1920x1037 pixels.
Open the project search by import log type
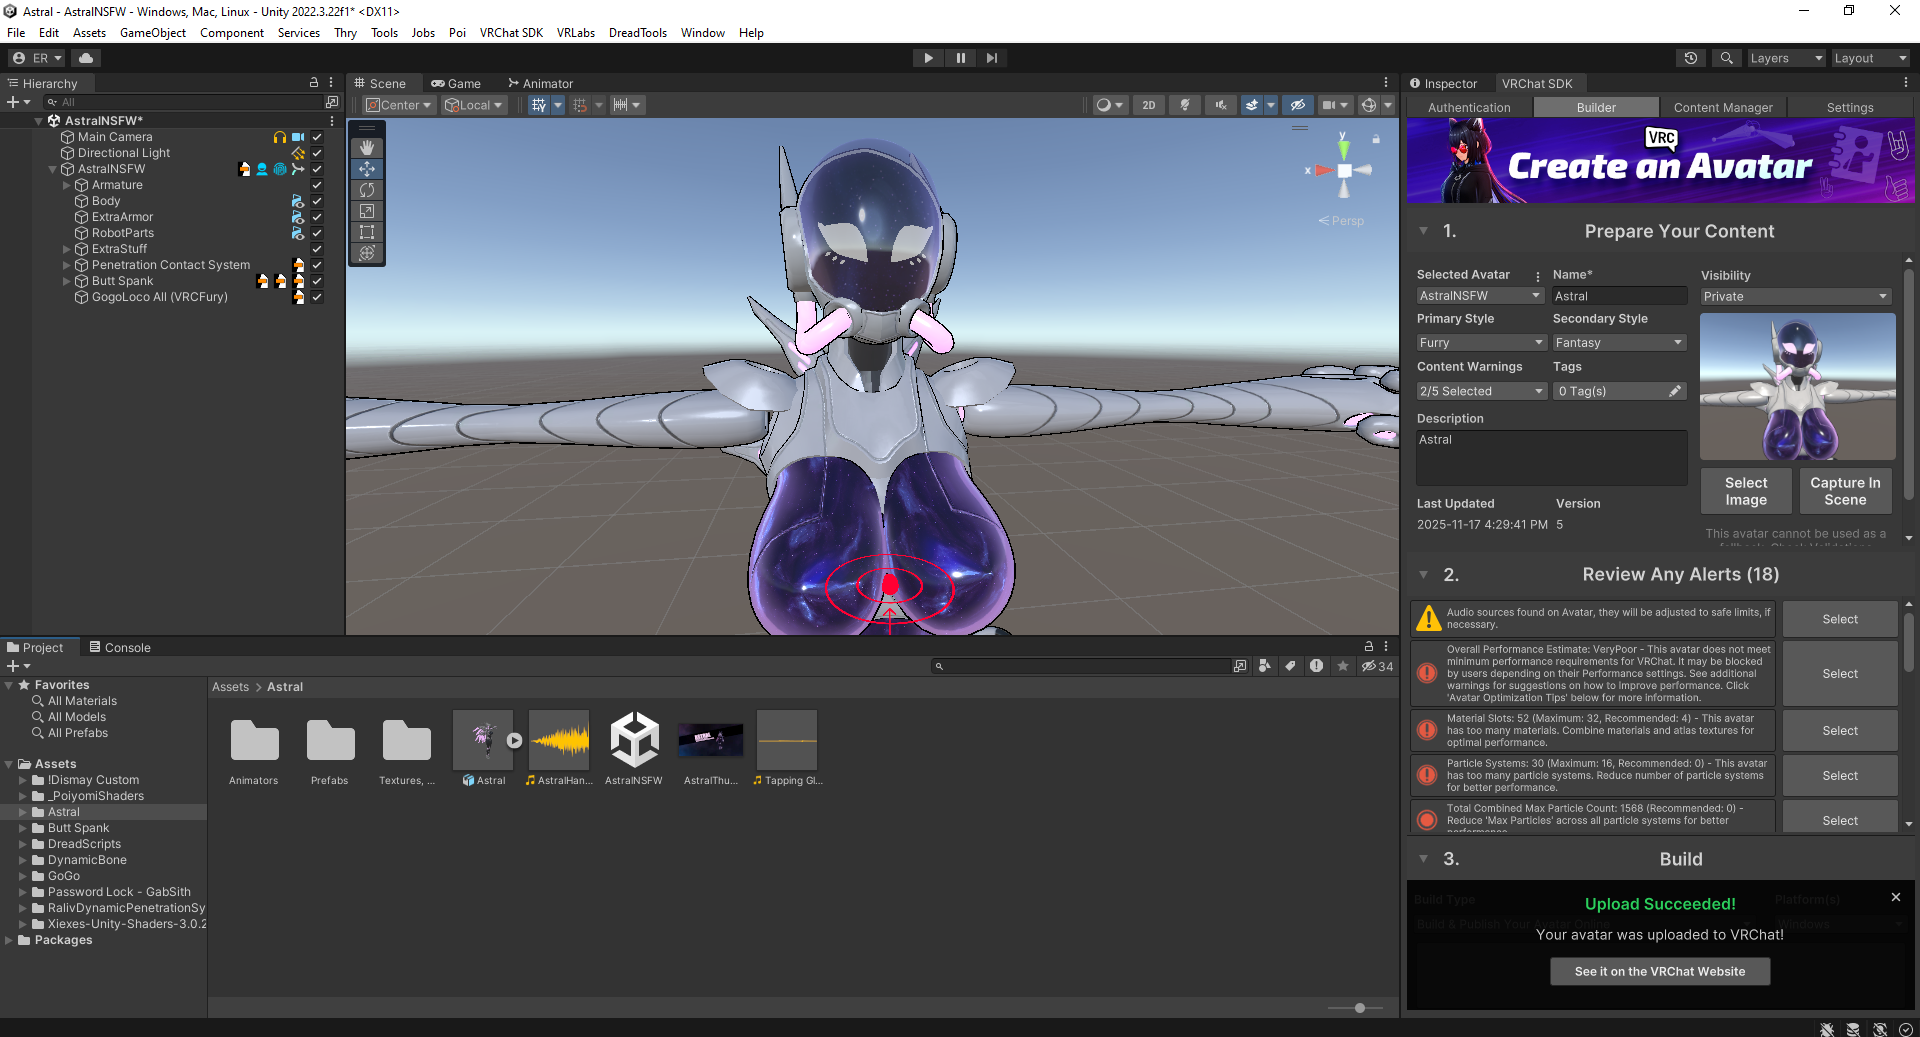point(1317,666)
